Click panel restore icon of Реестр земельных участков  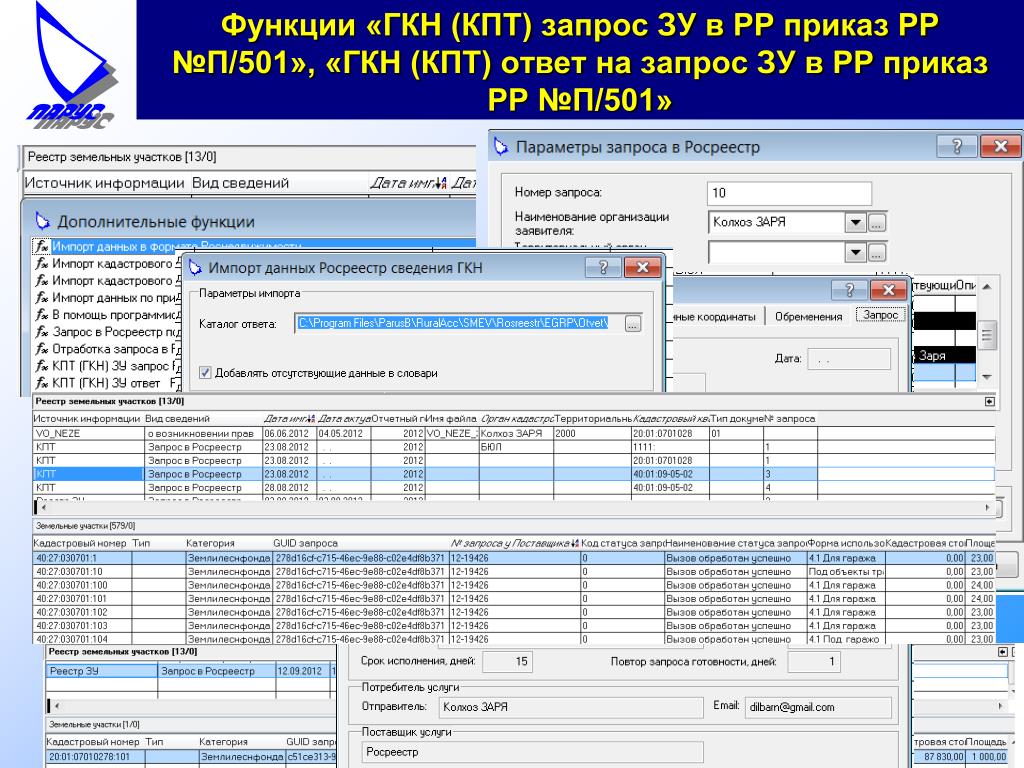(x=989, y=402)
